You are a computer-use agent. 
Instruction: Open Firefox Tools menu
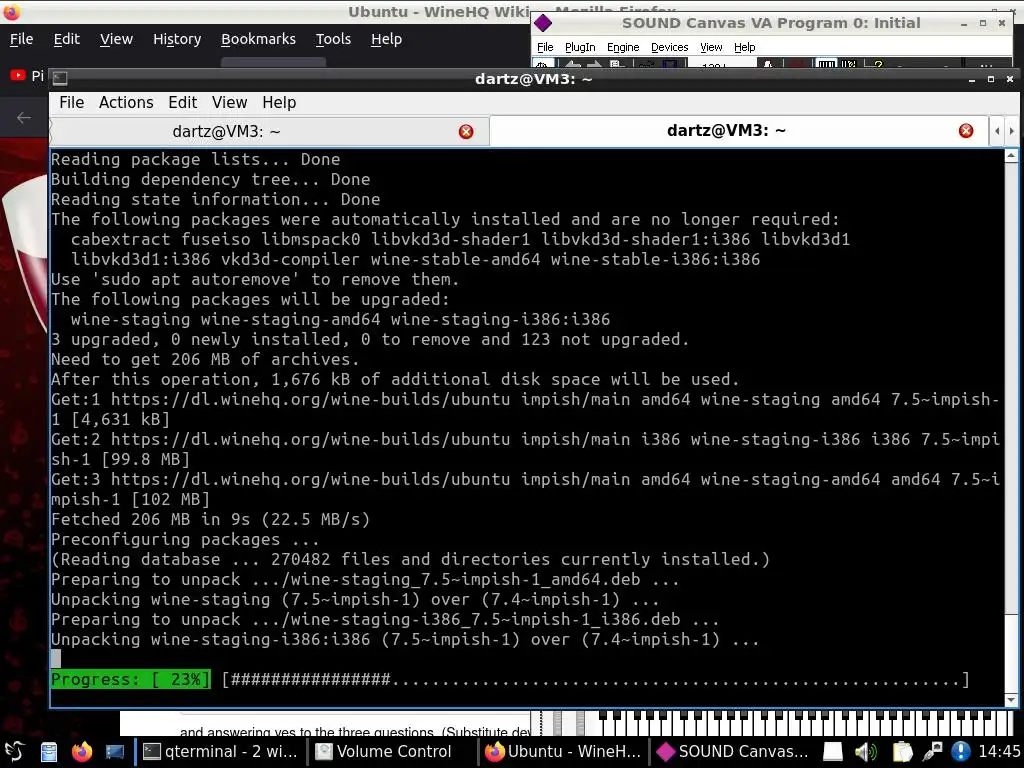(x=333, y=39)
